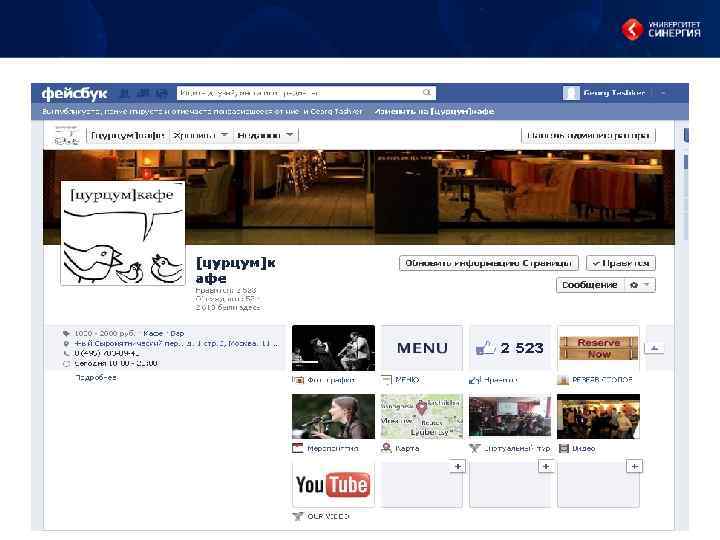
Task: Collapse the apps tiles with arrow button
Action: point(655,348)
